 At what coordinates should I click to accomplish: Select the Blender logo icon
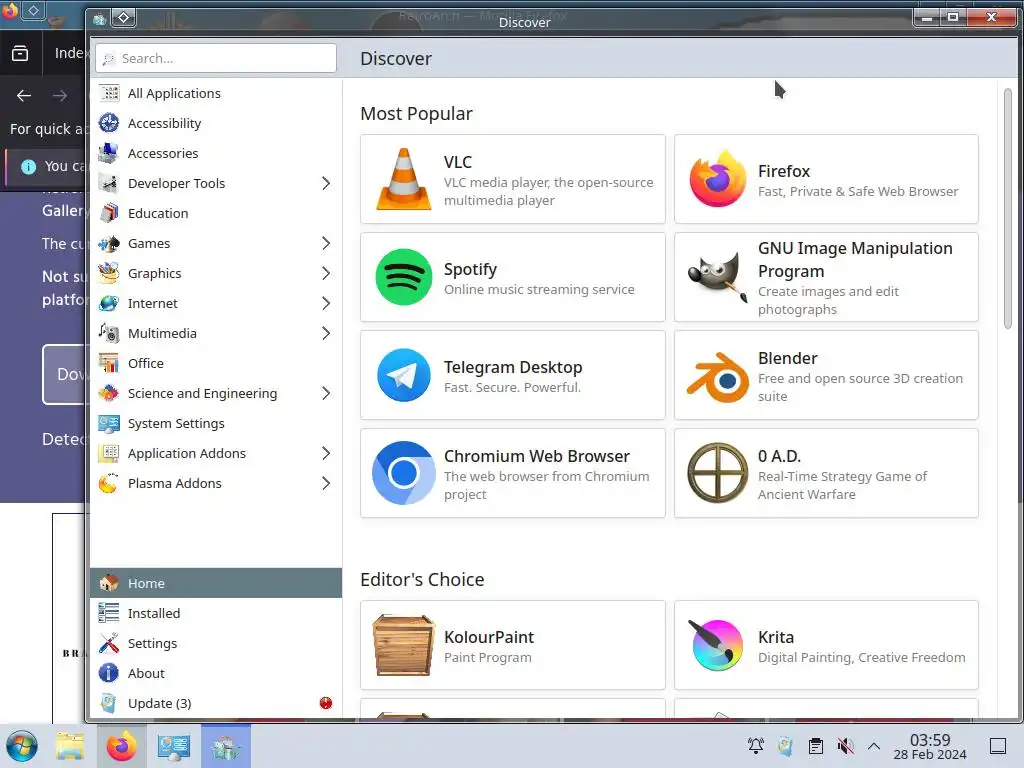tap(717, 376)
